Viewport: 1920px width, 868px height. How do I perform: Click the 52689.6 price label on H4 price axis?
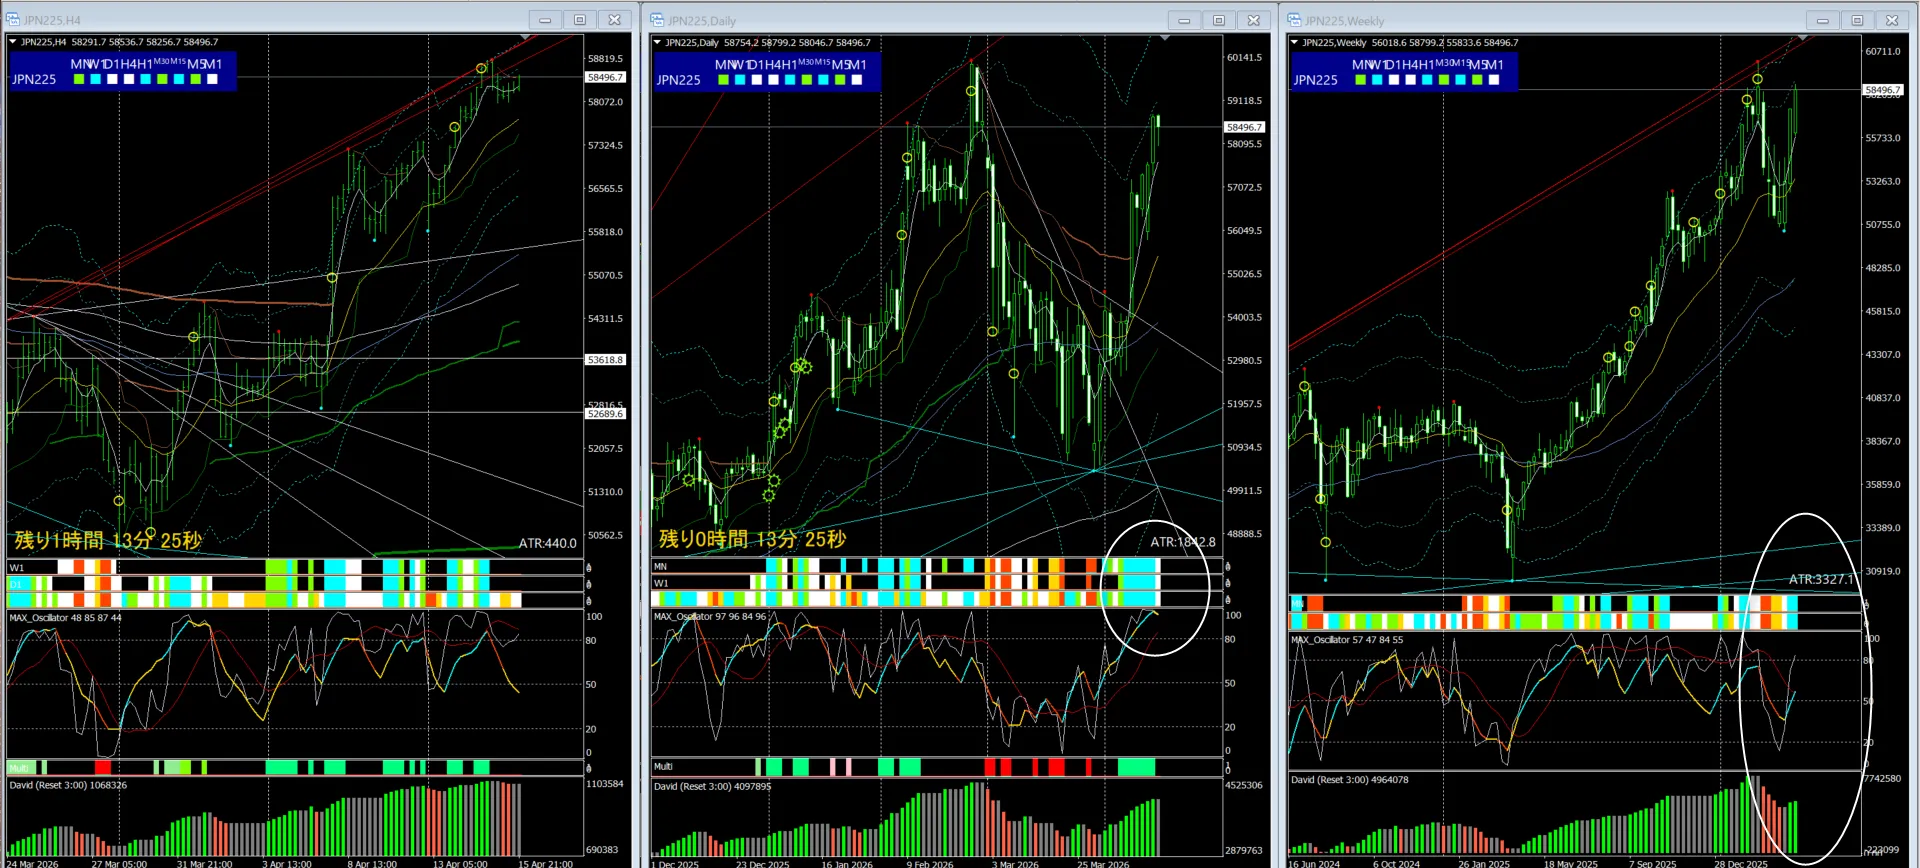605,414
